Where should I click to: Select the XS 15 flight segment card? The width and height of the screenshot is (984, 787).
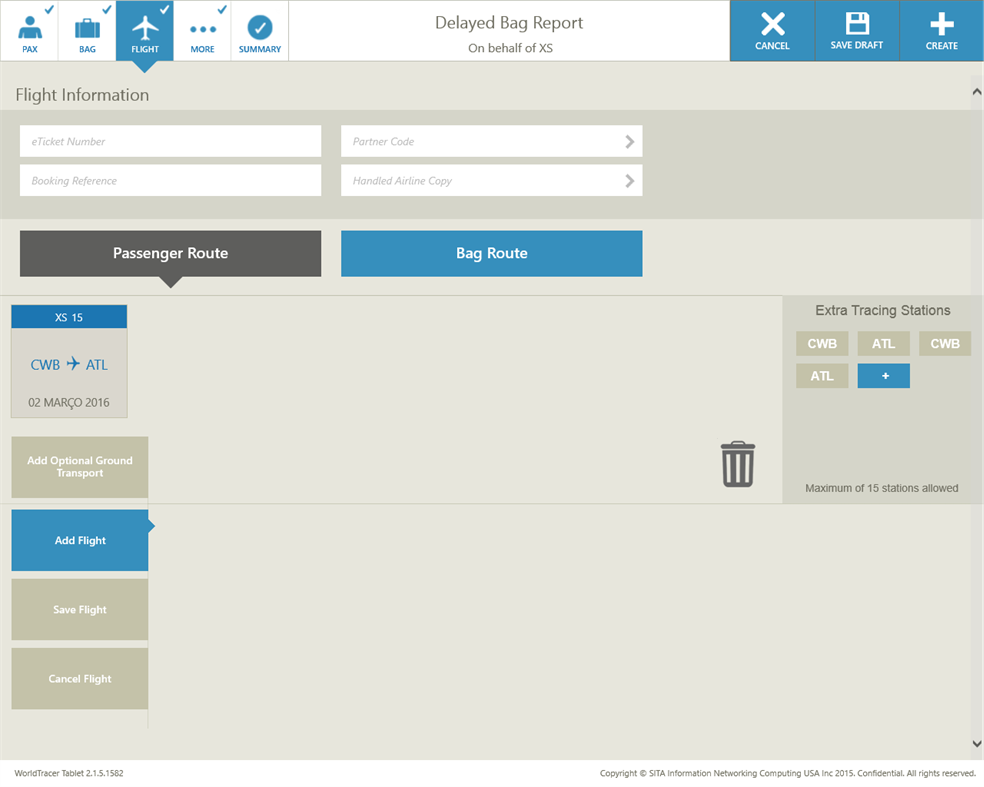(x=68, y=316)
